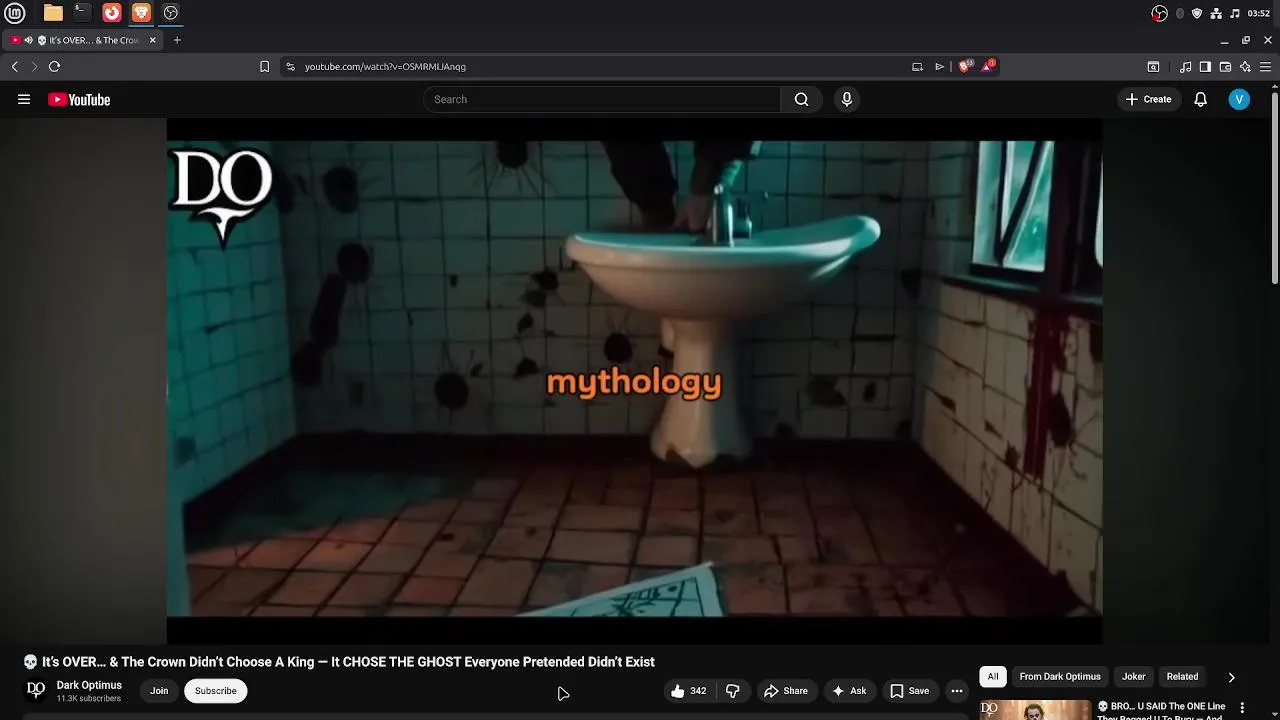
Task: Open the 03:52 clock calendar
Action: (x=1259, y=13)
